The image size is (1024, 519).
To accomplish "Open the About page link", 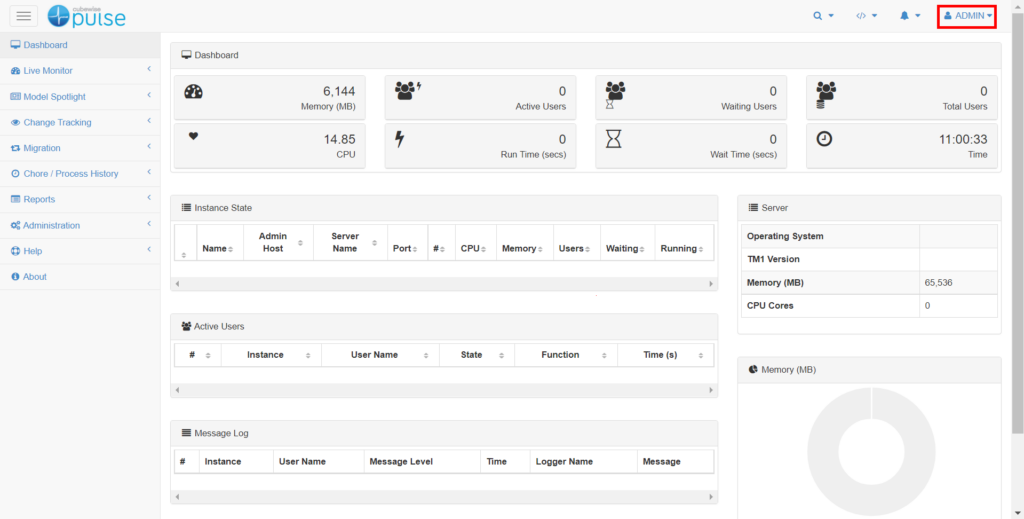I will click(x=34, y=277).
